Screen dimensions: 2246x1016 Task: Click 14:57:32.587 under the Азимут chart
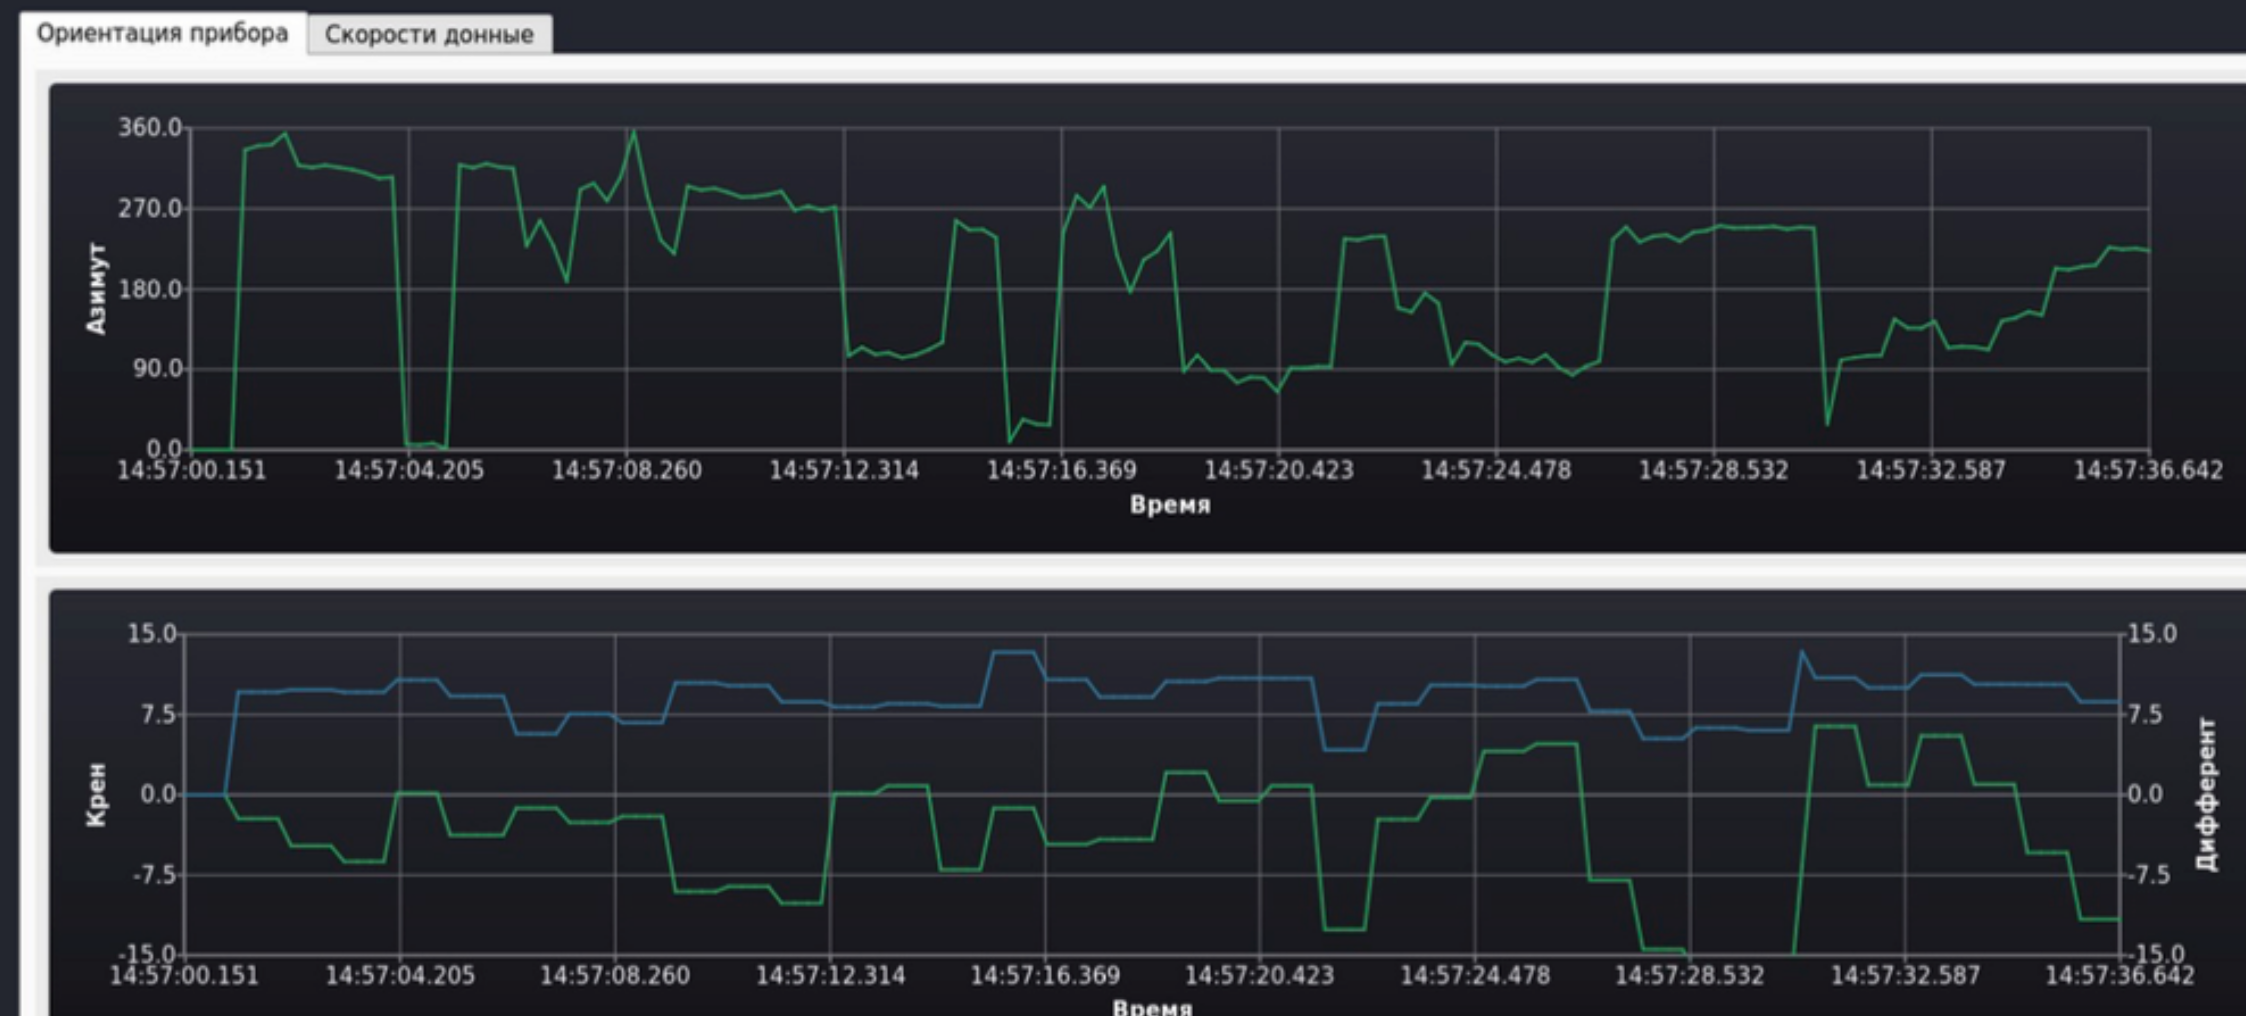[1932, 470]
